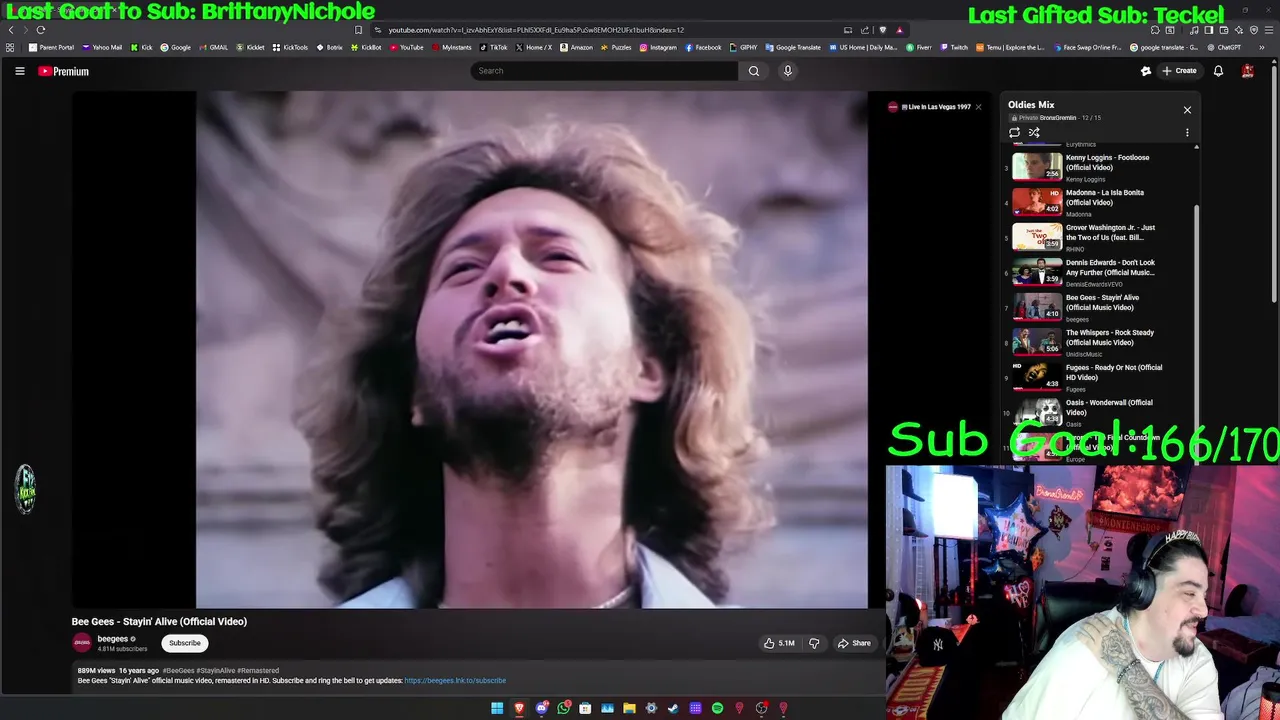Screen dimensions: 1280x720
Task: Open the Google Translate bookmark
Action: 792,47
